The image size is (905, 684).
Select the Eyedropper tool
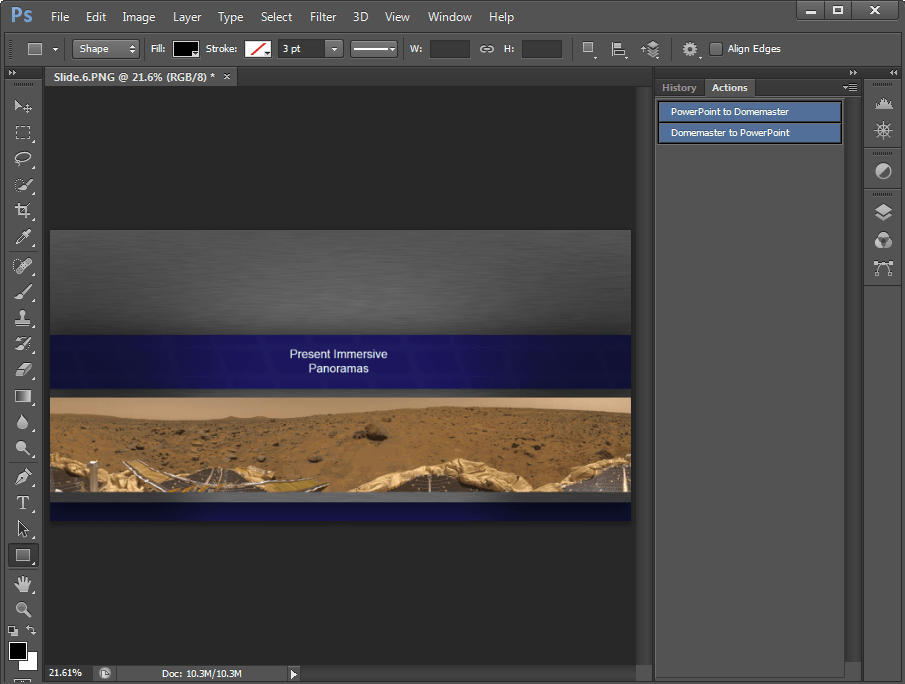[23, 237]
